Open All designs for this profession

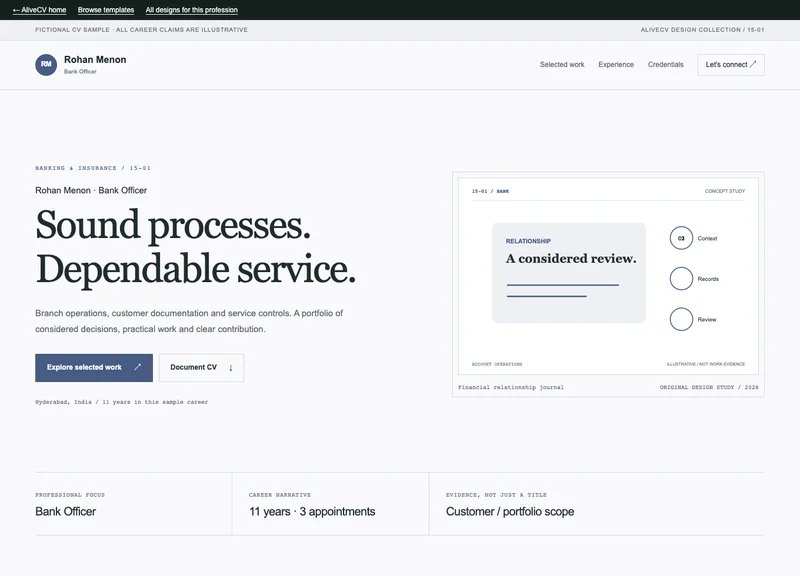[191, 10]
